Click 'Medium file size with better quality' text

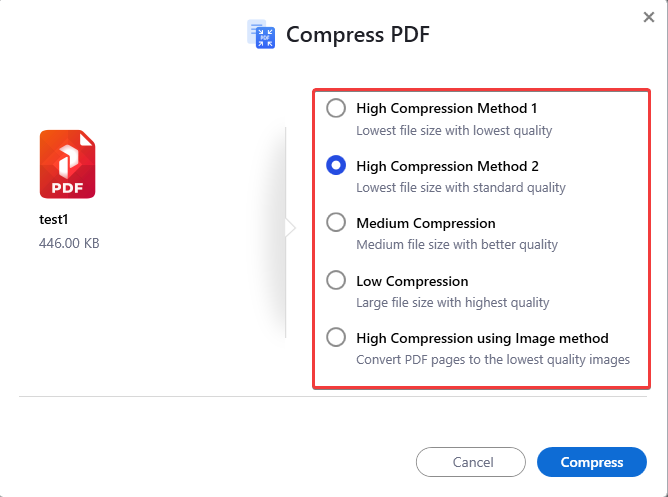point(457,244)
